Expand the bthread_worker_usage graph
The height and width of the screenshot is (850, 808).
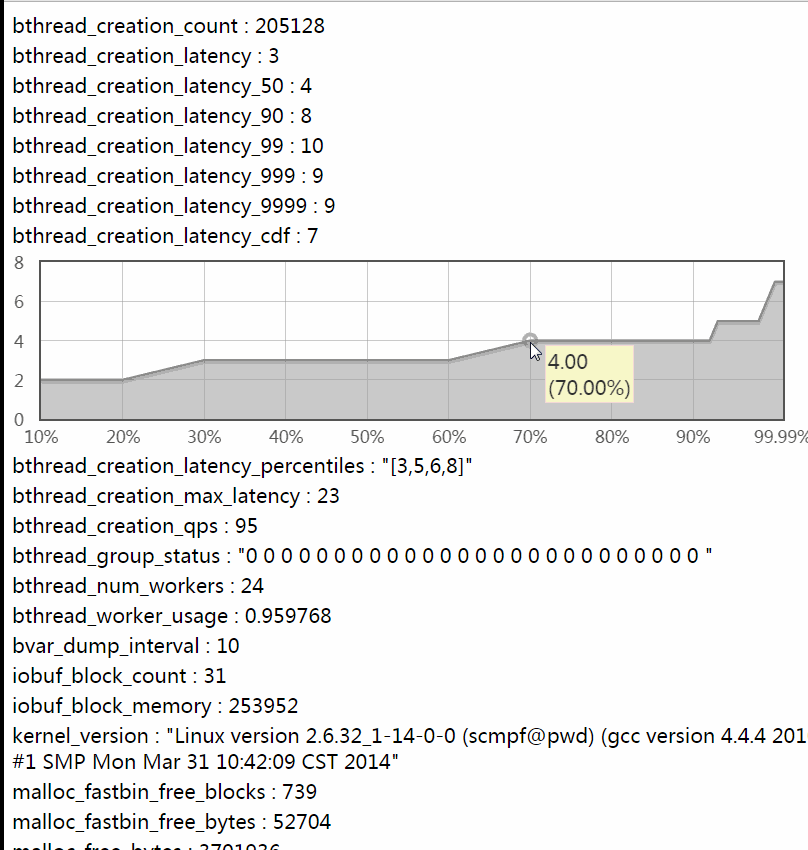pos(171,616)
